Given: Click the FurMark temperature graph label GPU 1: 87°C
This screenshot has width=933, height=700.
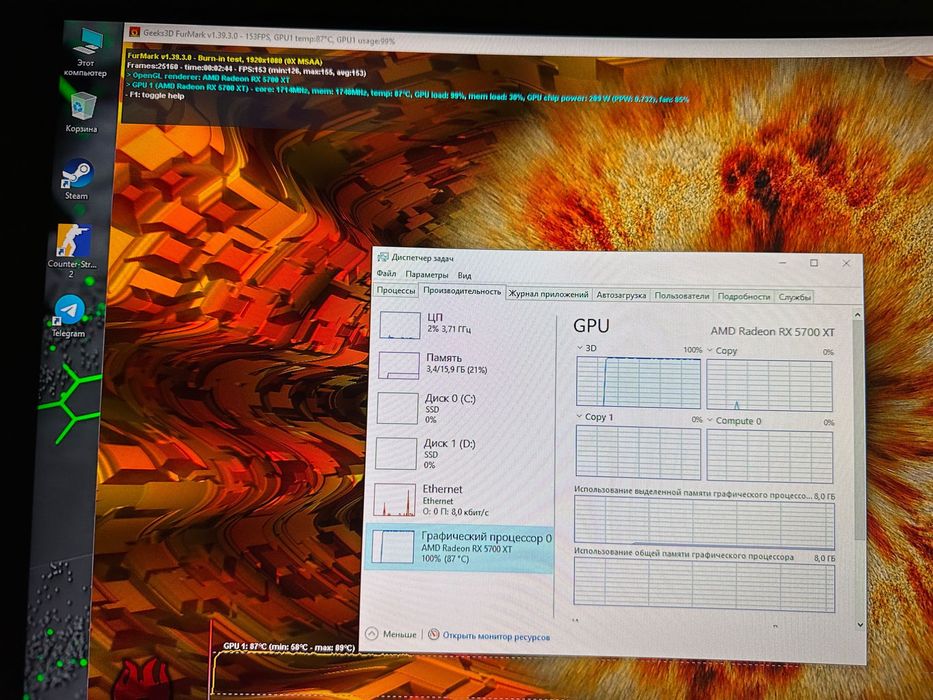Looking at the screenshot, I should (289, 646).
